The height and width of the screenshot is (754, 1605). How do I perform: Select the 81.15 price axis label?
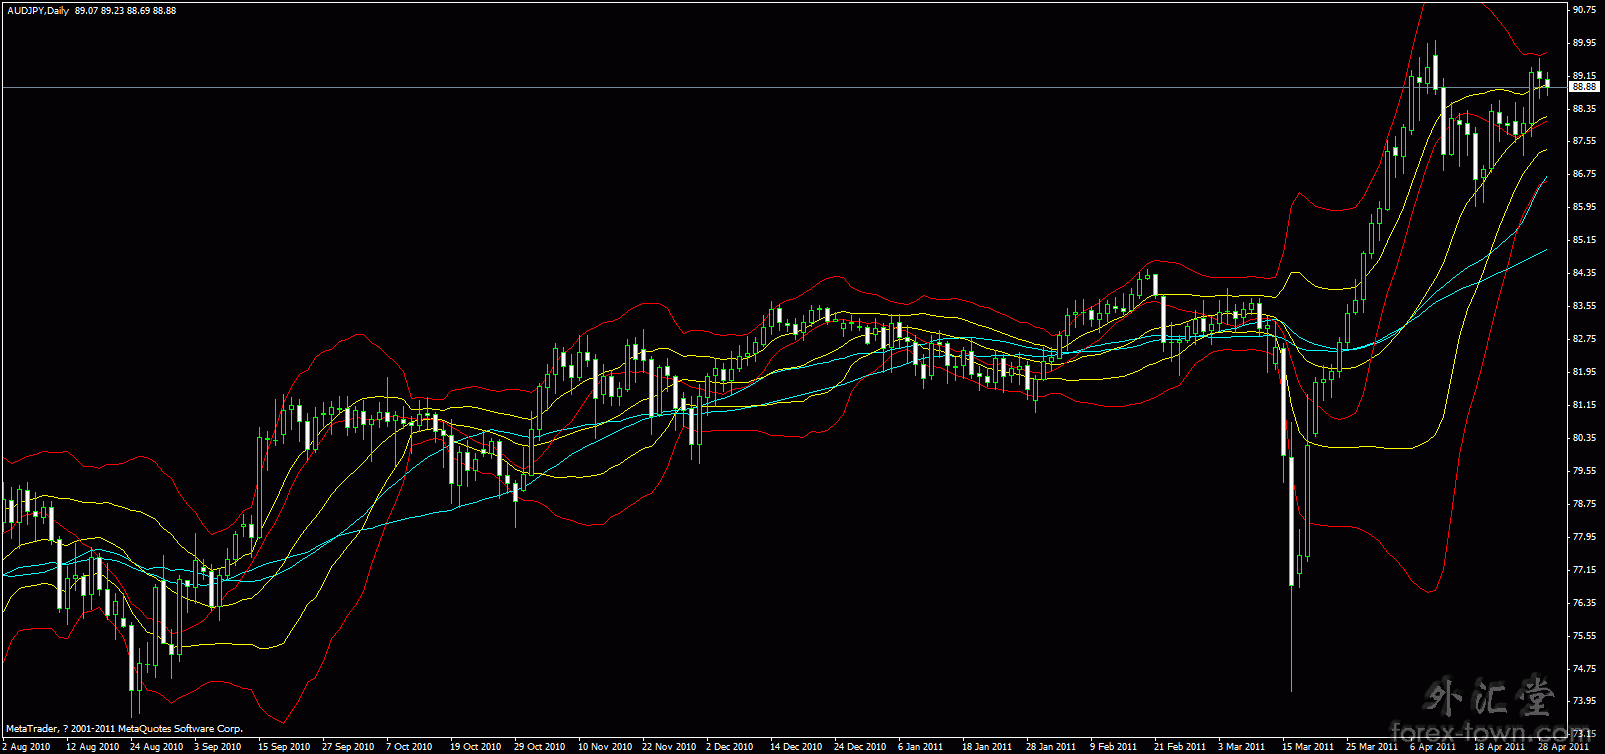1585,405
